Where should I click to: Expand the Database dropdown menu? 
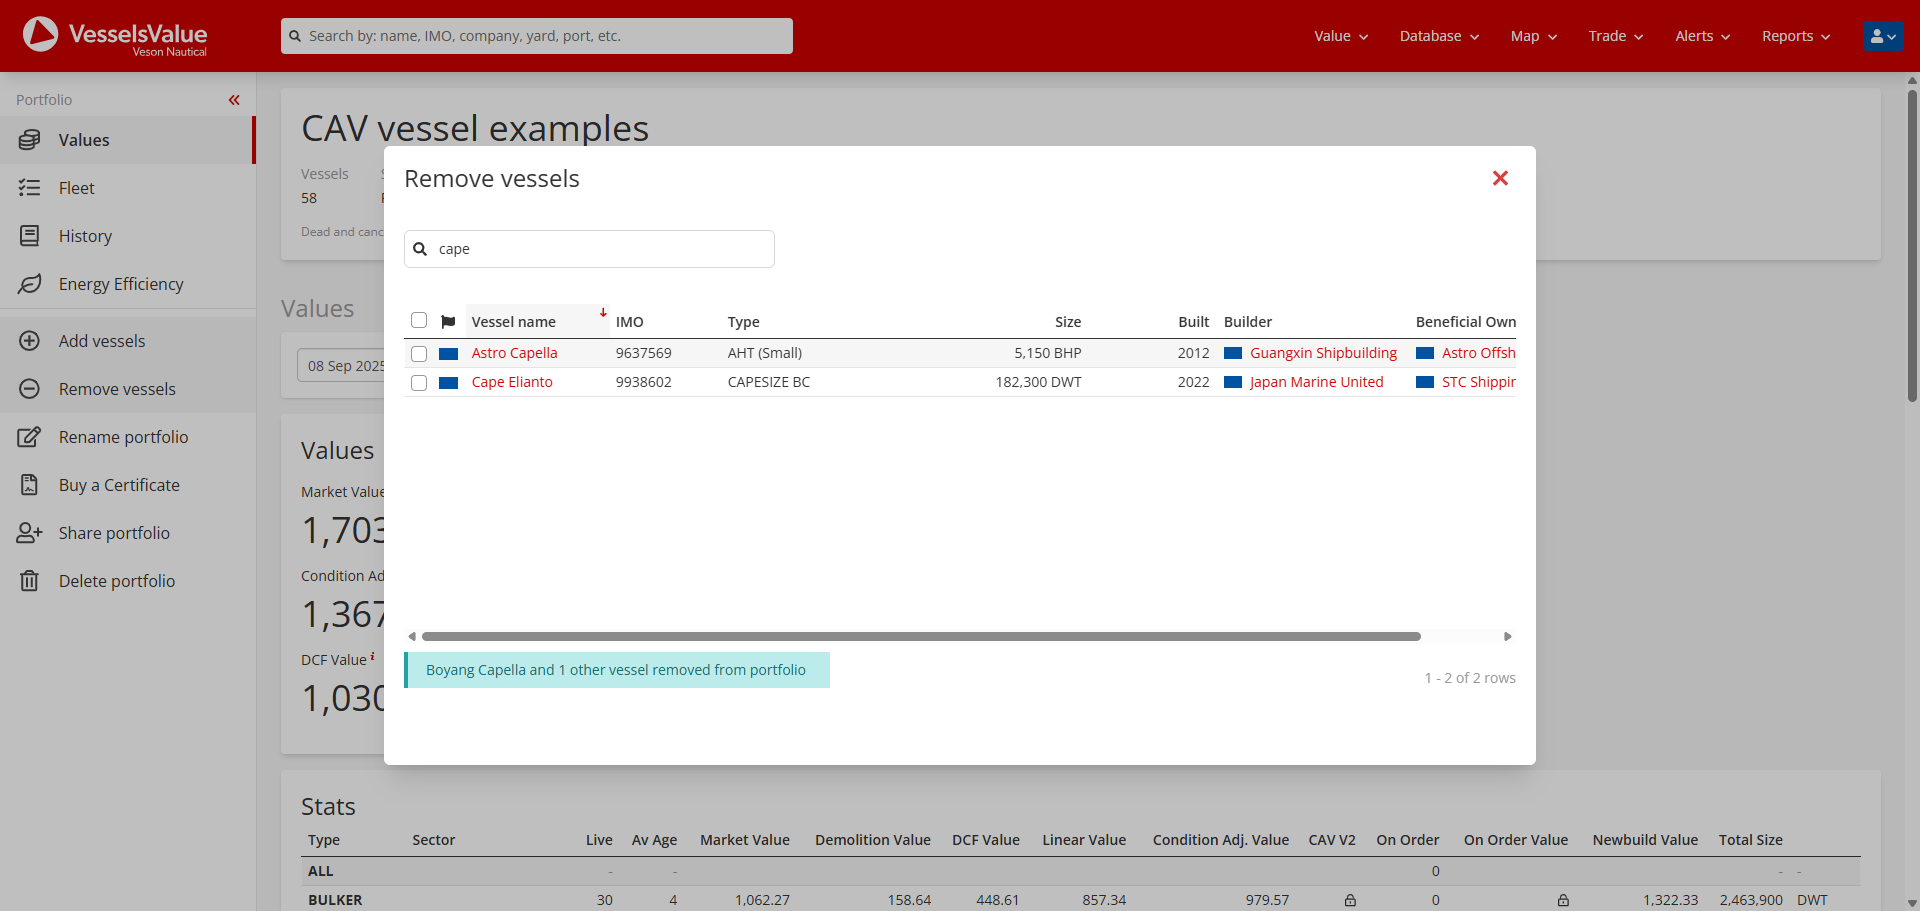[x=1438, y=36]
